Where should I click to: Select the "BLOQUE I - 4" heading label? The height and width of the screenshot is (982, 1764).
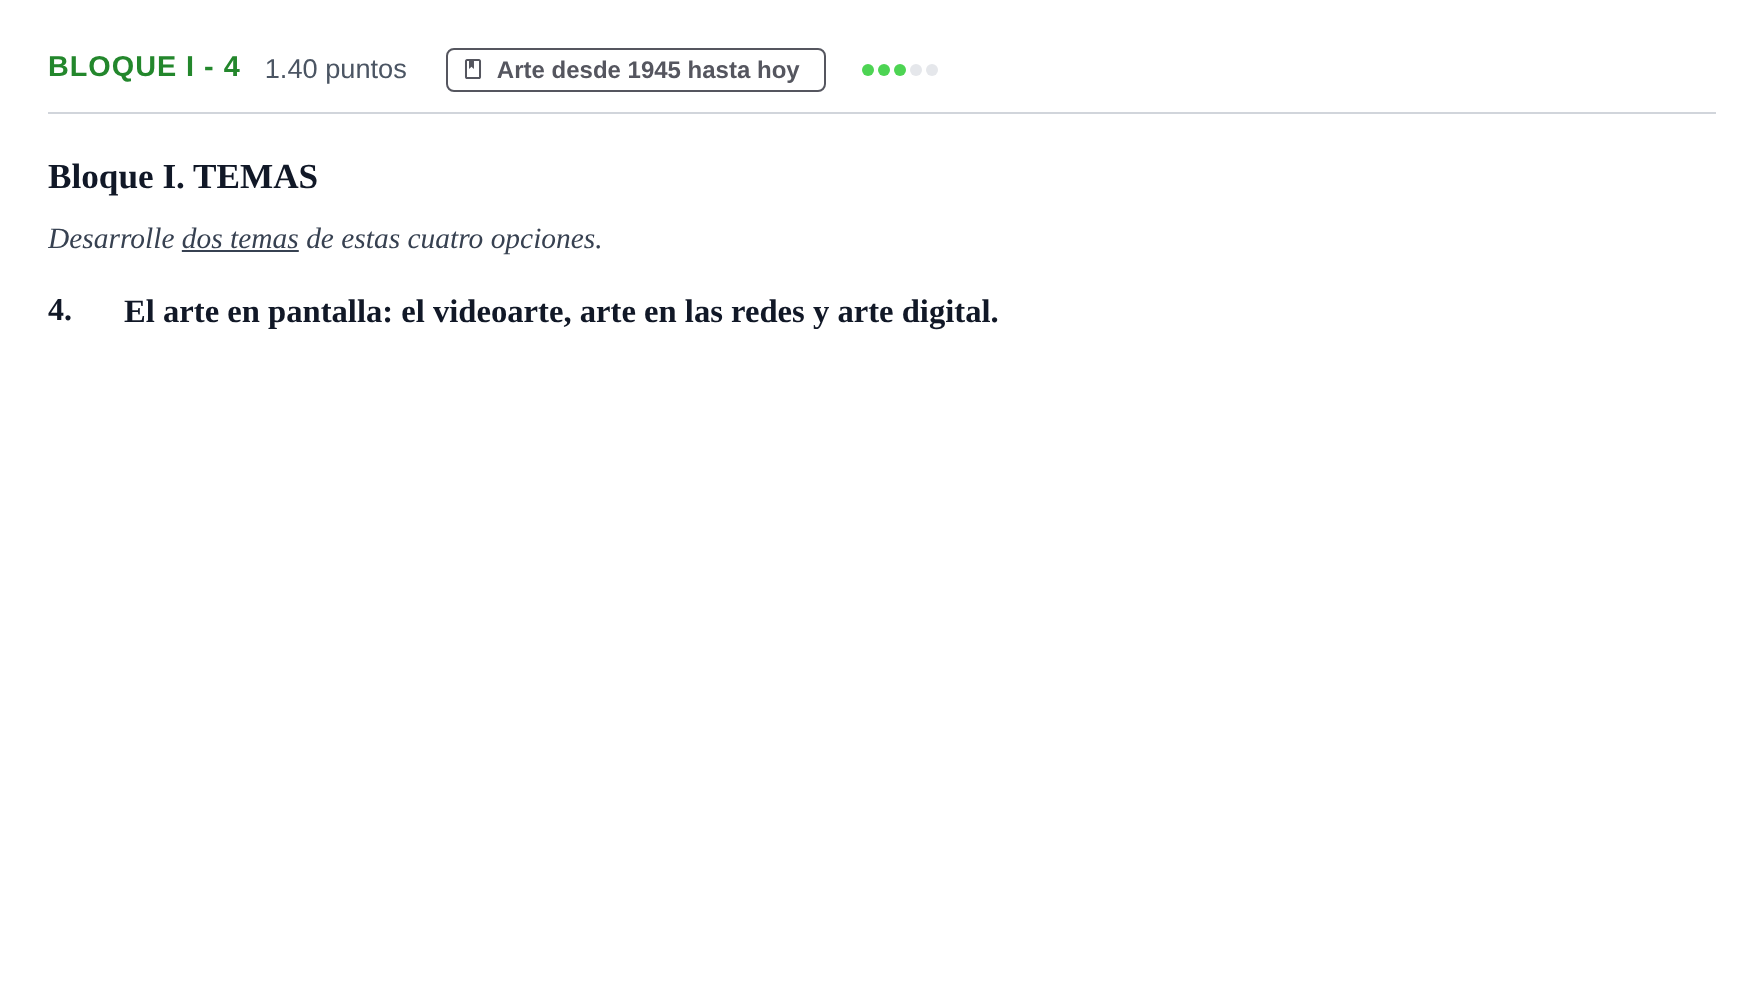pos(144,67)
